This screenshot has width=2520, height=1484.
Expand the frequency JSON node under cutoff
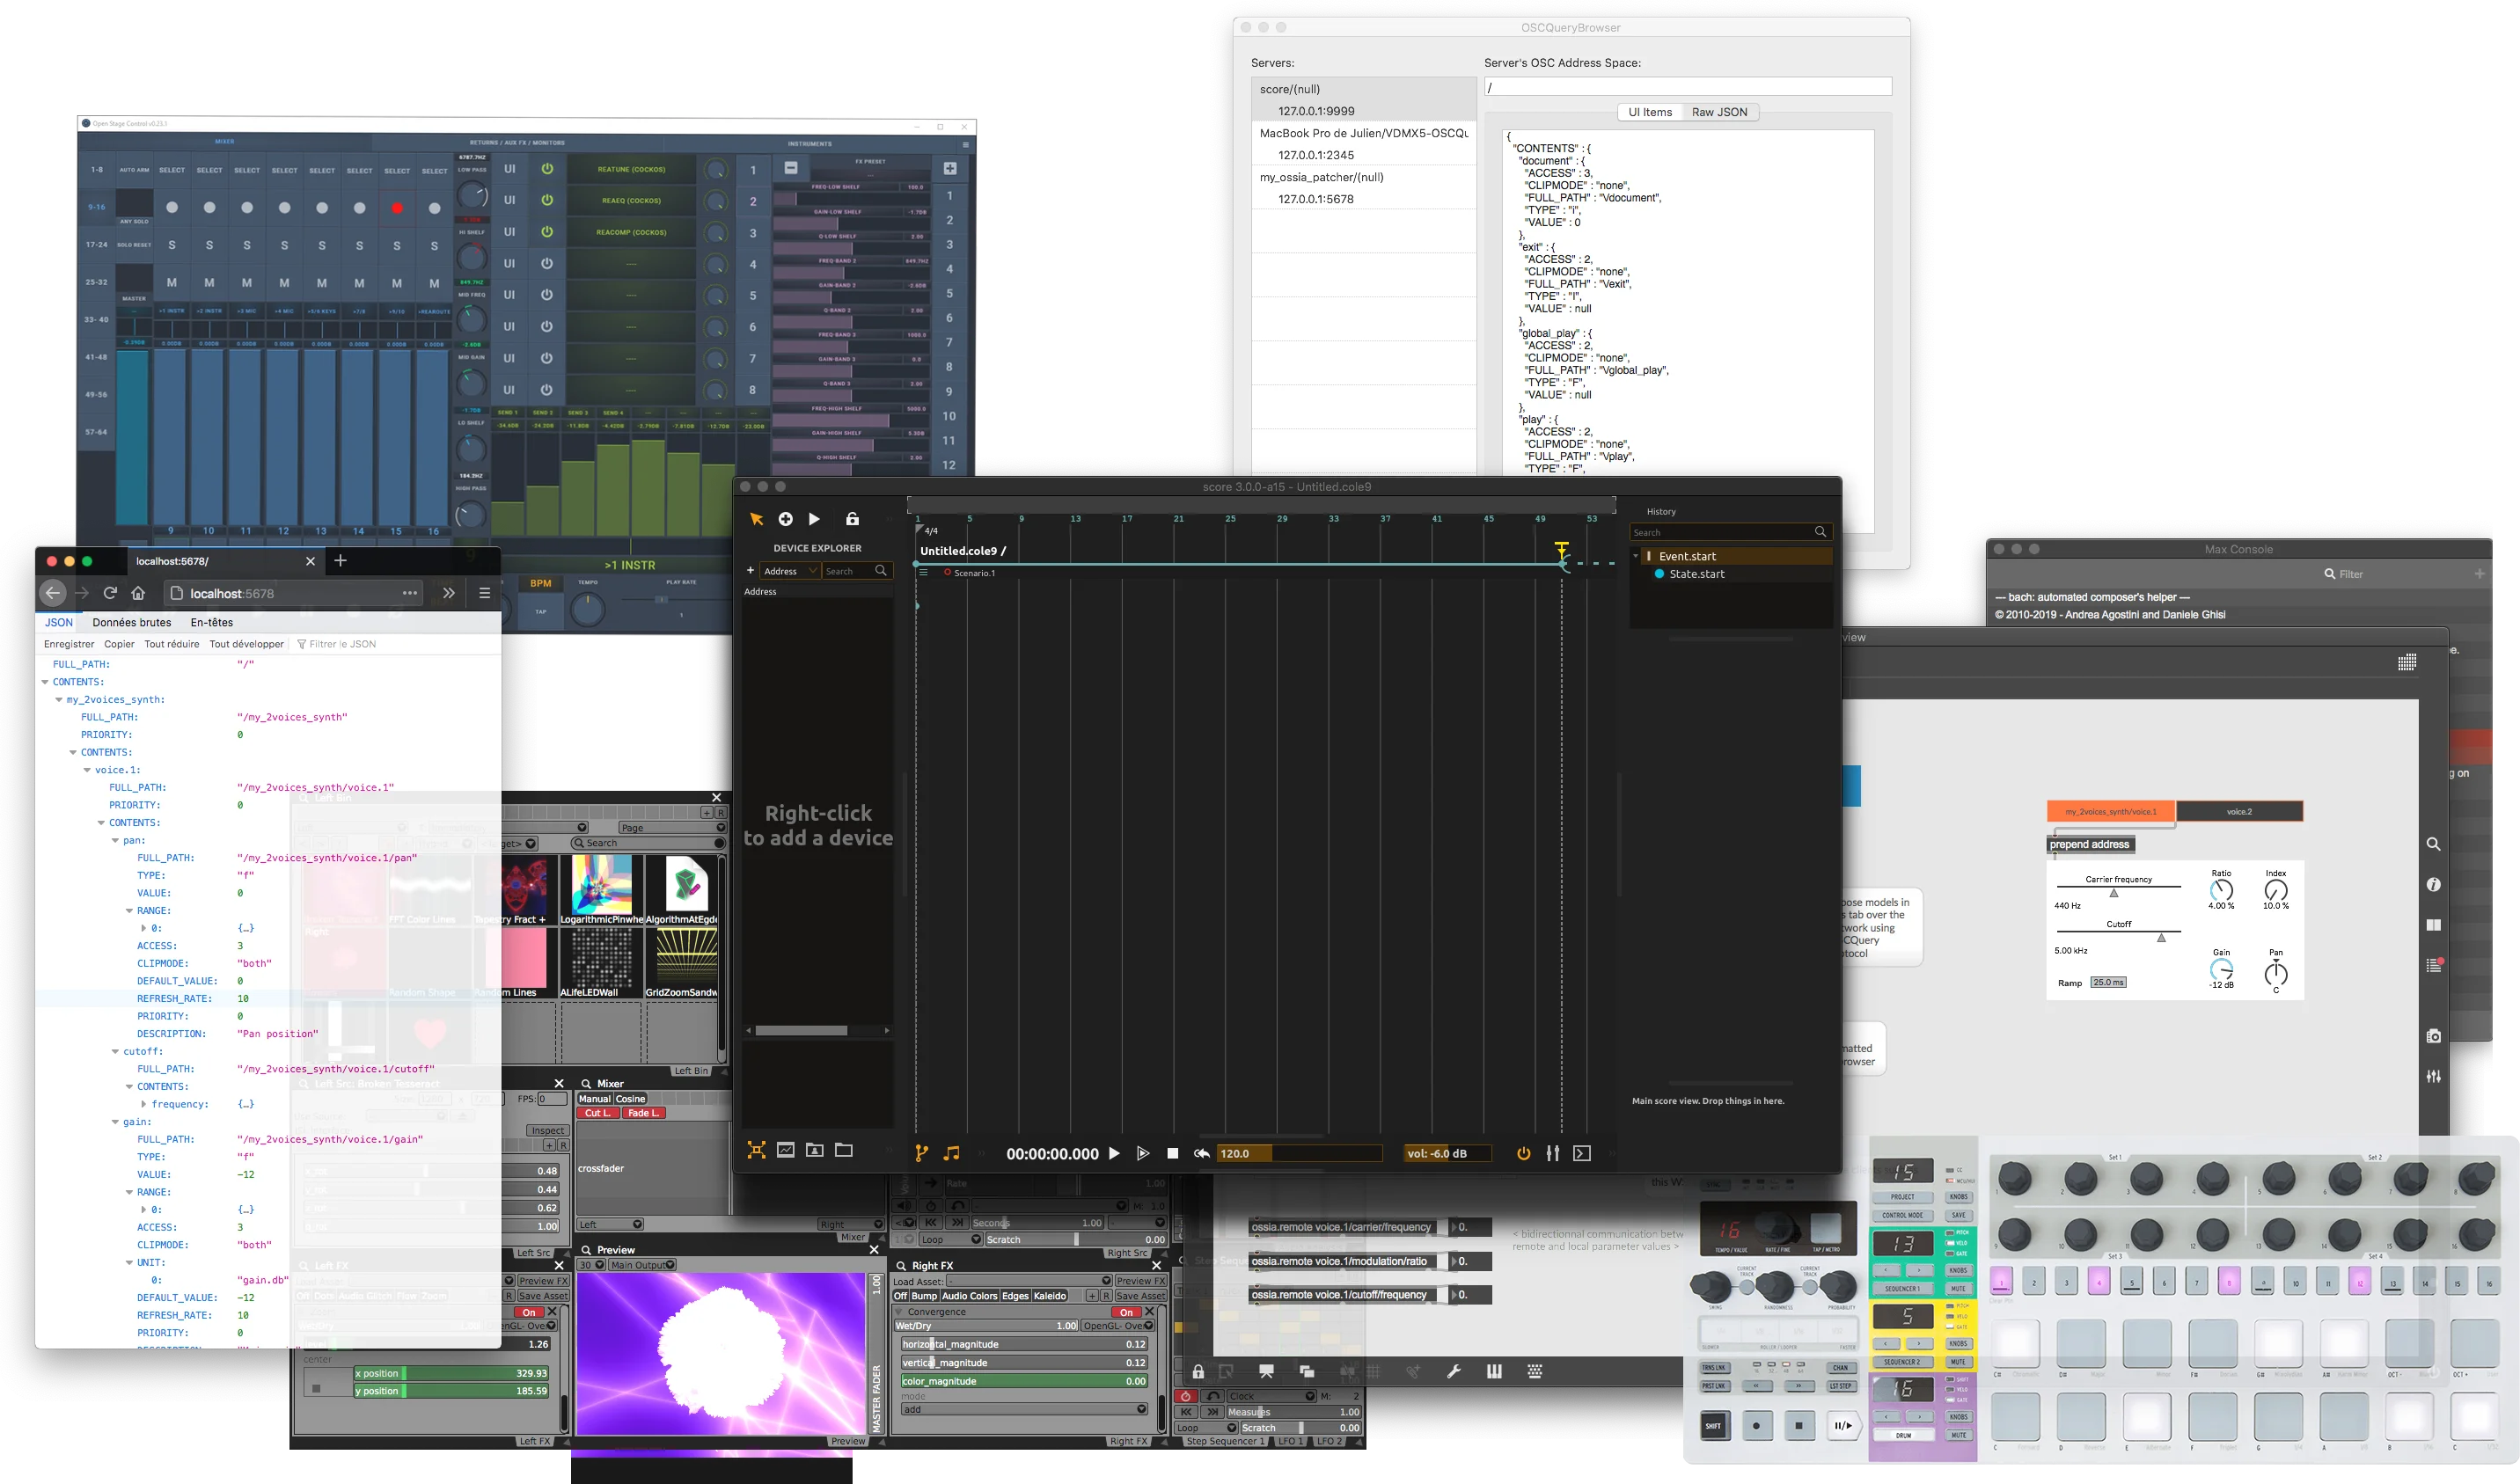coord(144,1104)
